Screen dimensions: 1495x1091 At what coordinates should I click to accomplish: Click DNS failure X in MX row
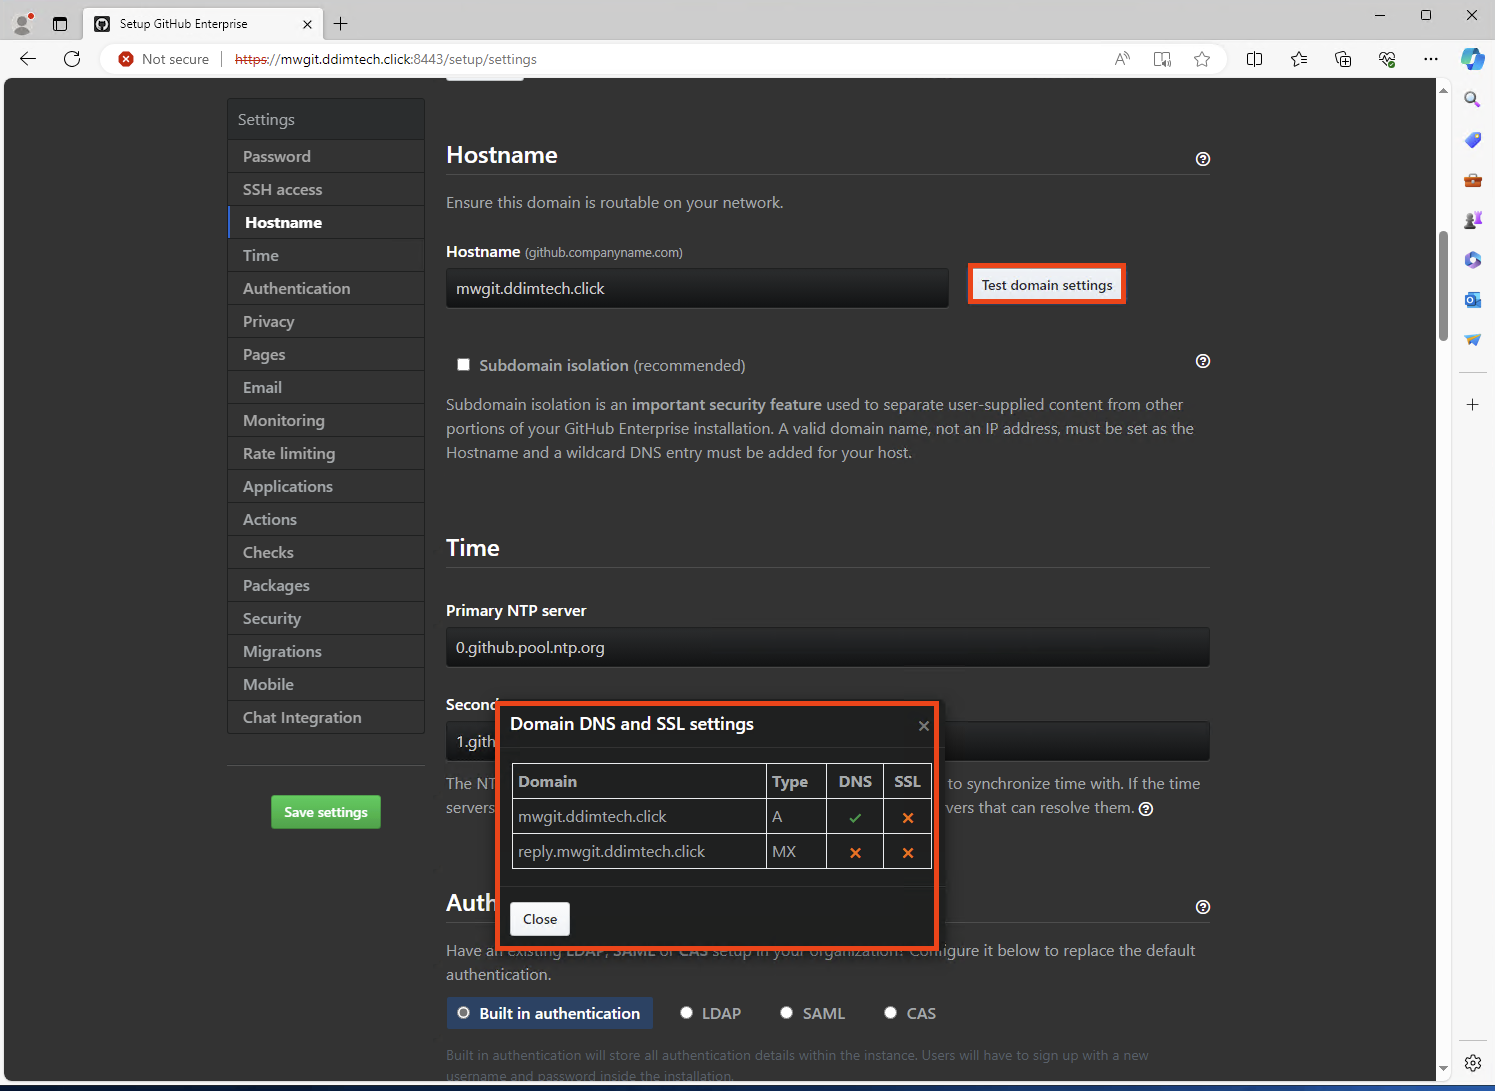[855, 853]
